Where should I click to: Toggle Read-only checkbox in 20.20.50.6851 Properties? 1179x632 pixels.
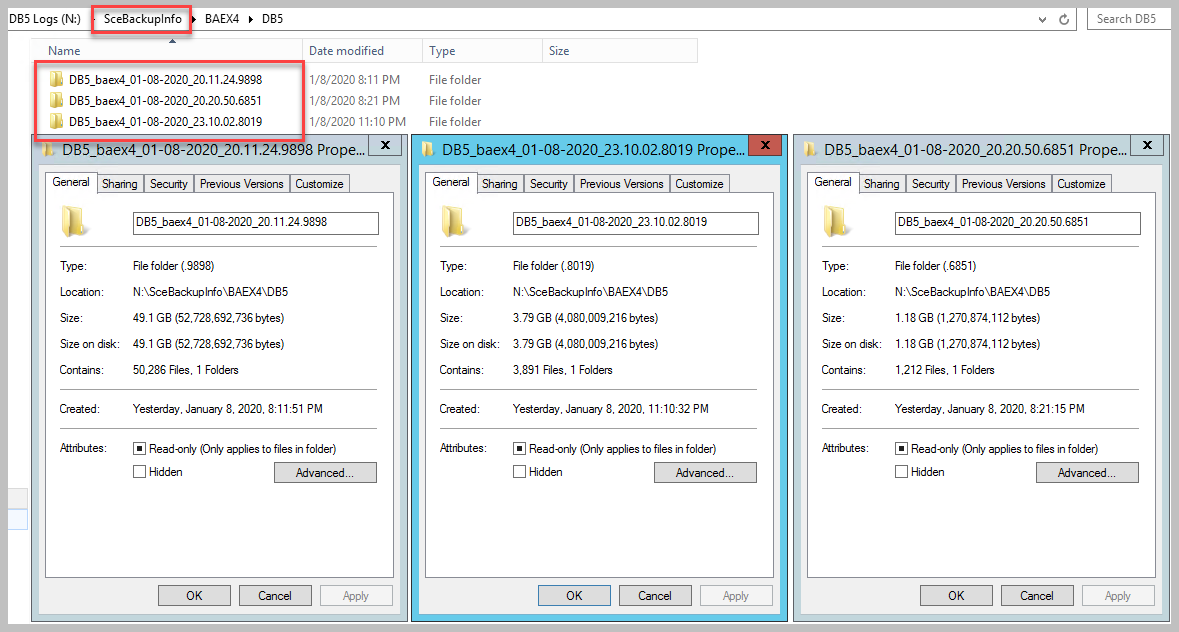pyautogui.click(x=901, y=449)
